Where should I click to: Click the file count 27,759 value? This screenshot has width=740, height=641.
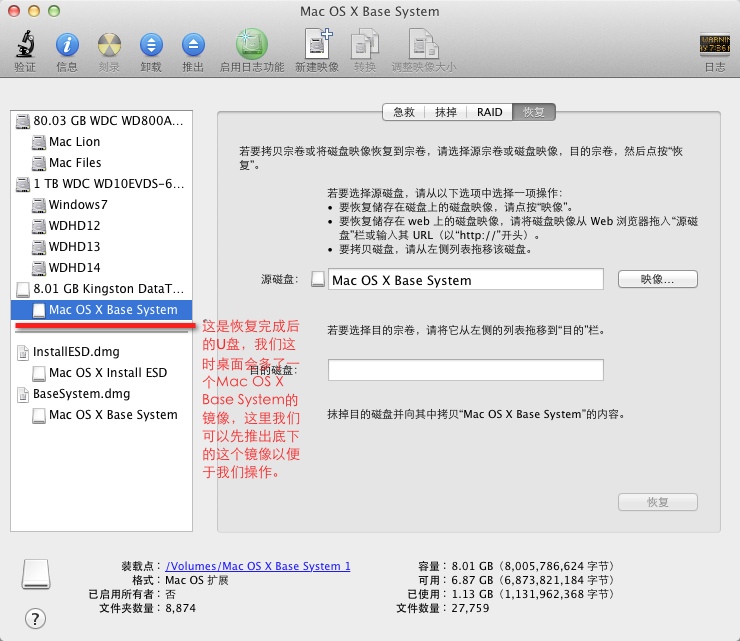tap(470, 608)
